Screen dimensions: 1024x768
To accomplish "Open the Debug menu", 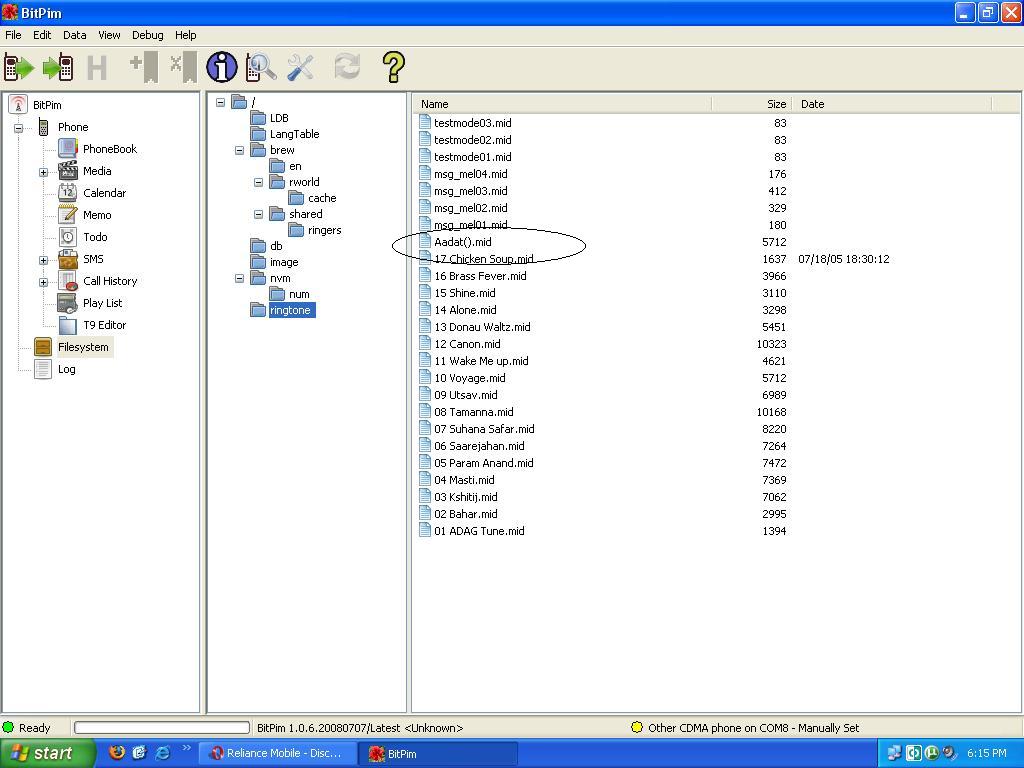I will click(x=147, y=35).
